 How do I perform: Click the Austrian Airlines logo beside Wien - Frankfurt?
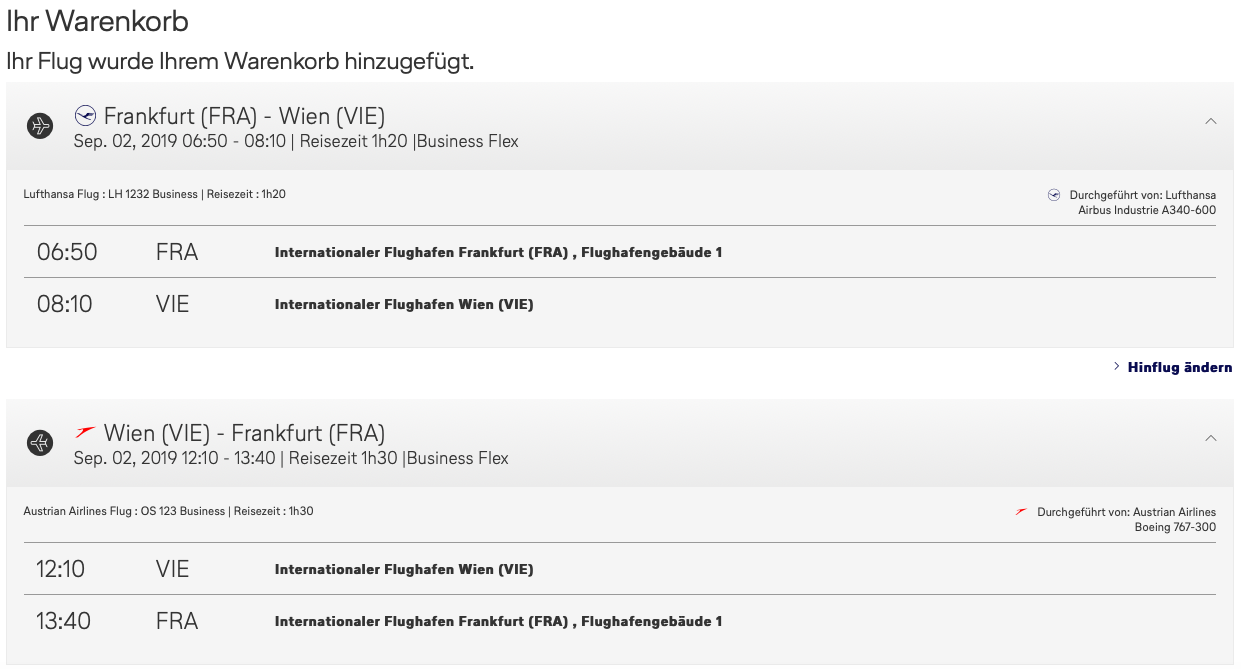click(x=86, y=432)
